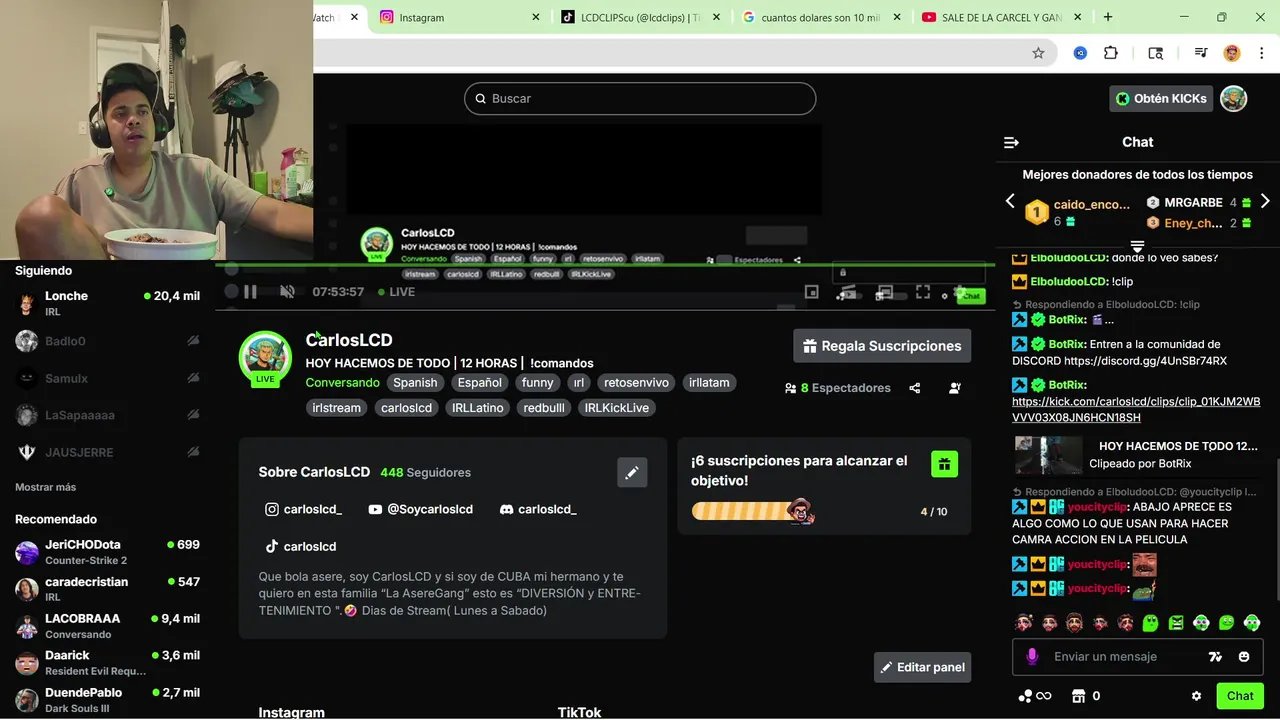1280x720 pixels.
Task: Open the LACOBRAAA recommended channel
Action: click(x=107, y=626)
